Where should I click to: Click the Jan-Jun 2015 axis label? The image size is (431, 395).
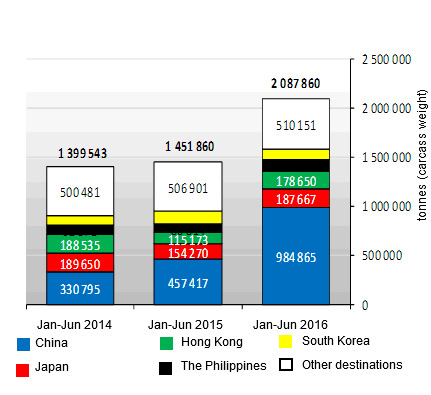tap(185, 325)
